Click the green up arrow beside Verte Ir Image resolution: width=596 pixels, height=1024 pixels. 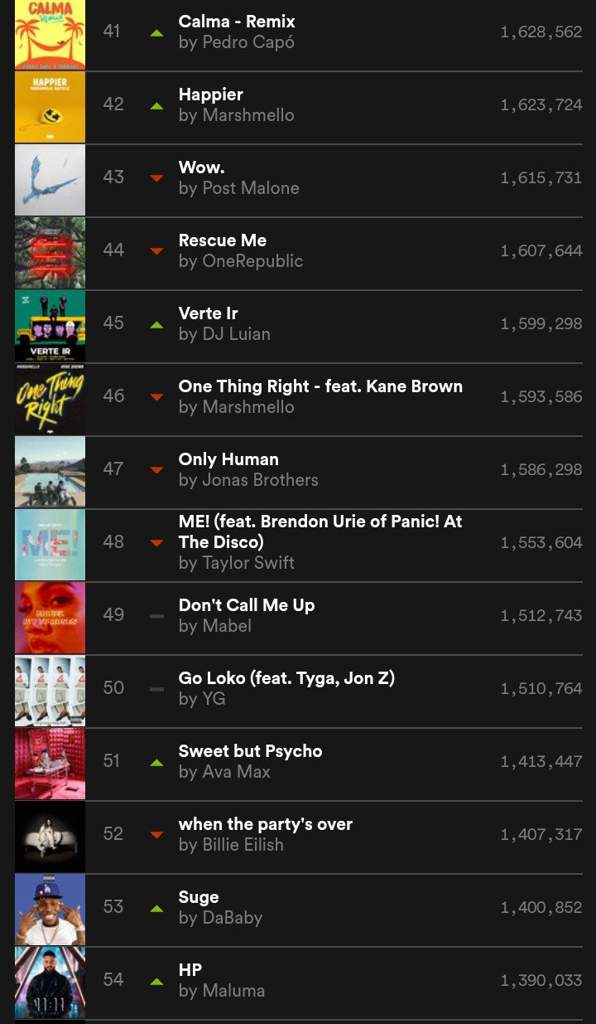tap(156, 324)
